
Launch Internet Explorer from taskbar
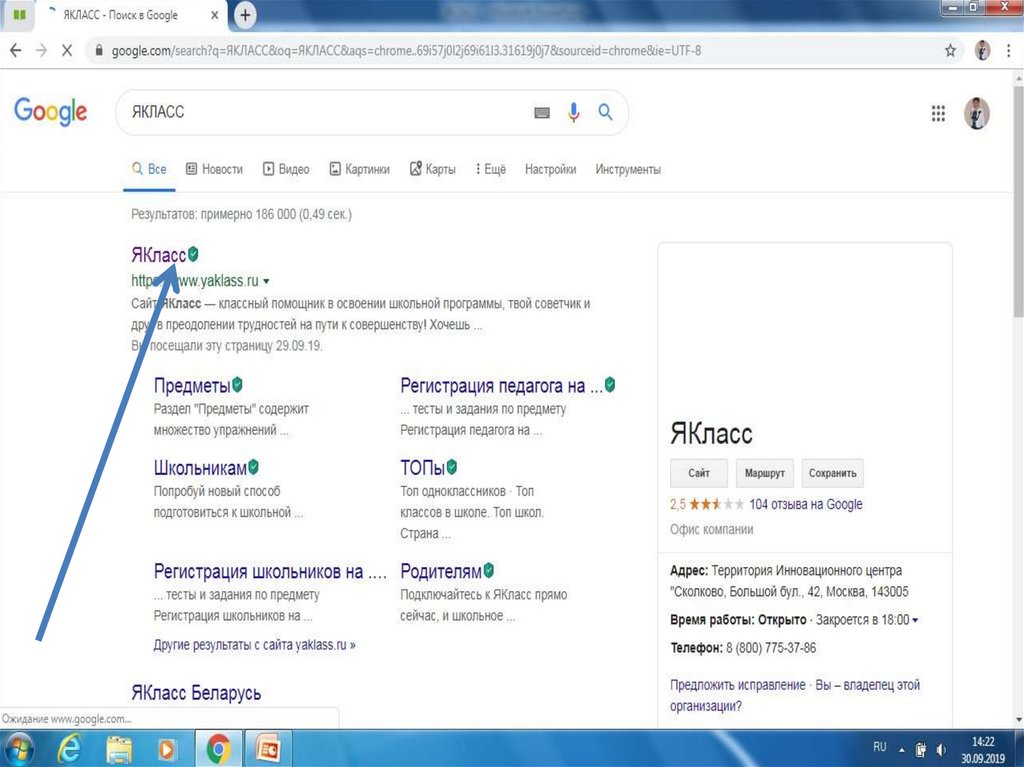68,749
